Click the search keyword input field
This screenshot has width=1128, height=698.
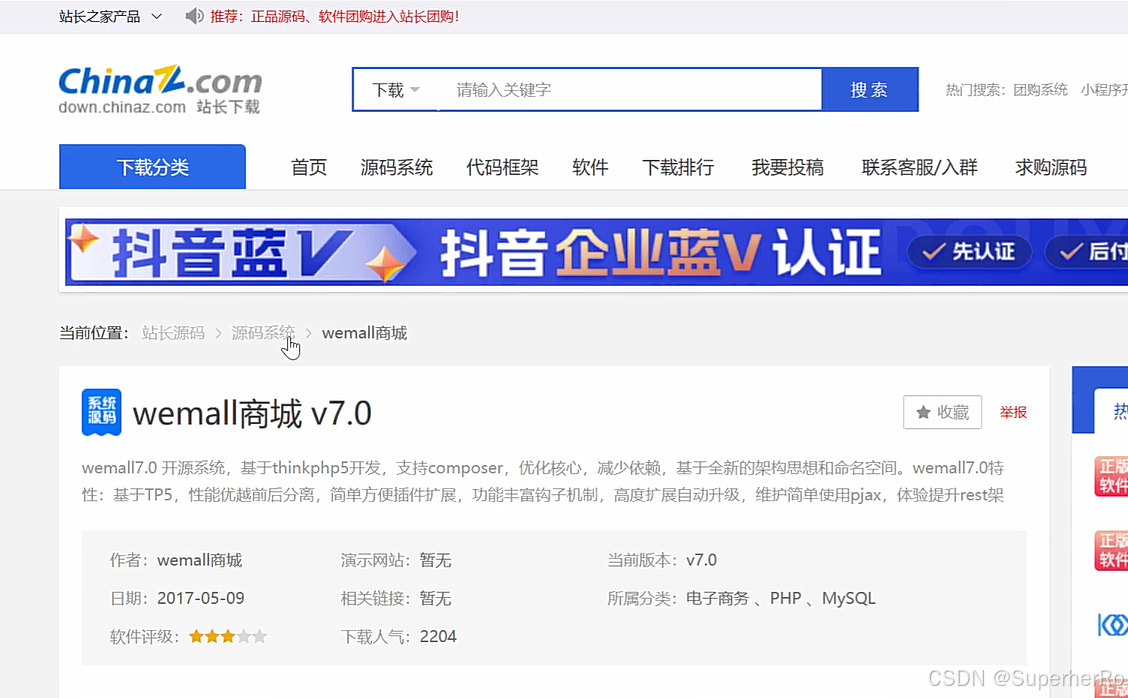(x=629, y=90)
